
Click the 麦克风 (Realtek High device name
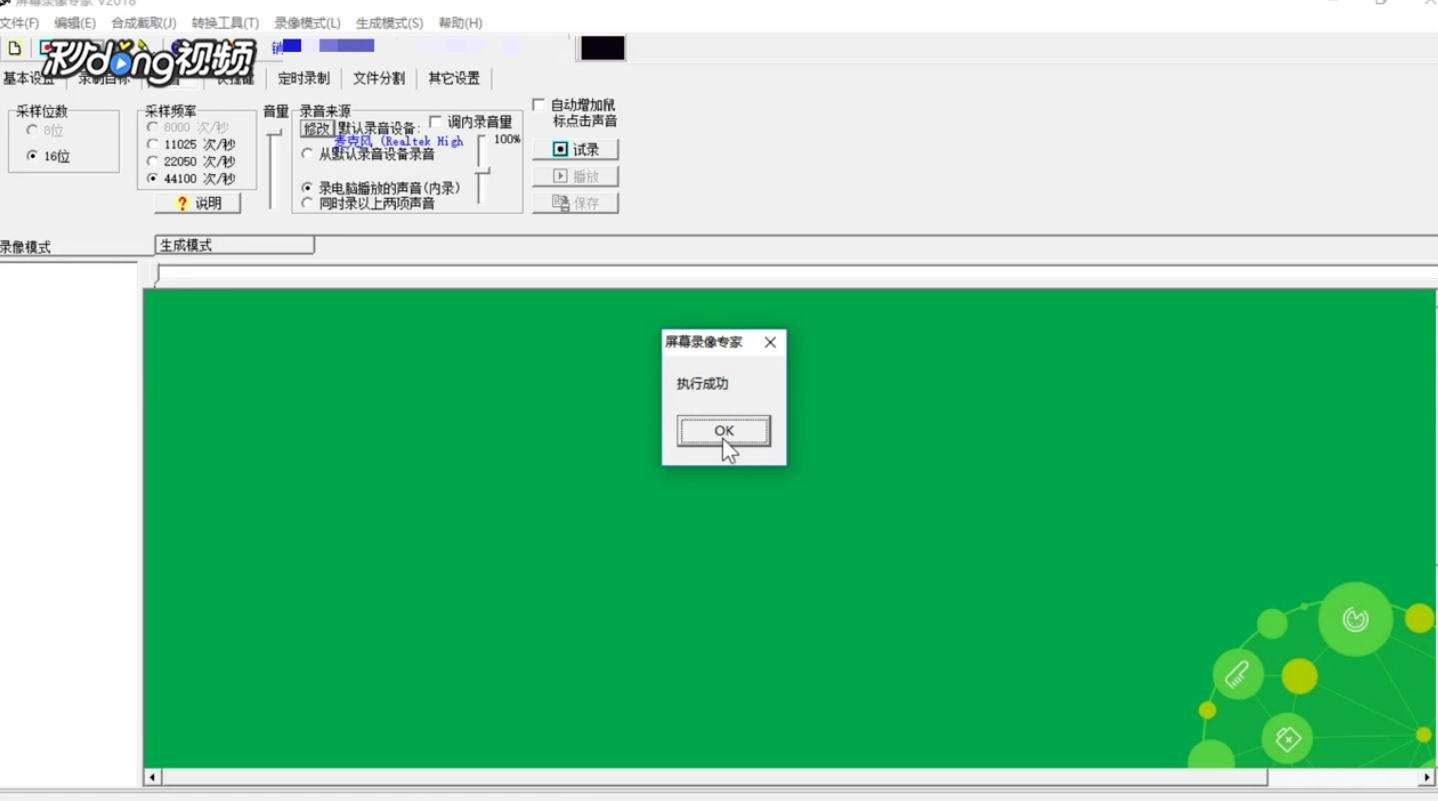pyautogui.click(x=399, y=142)
